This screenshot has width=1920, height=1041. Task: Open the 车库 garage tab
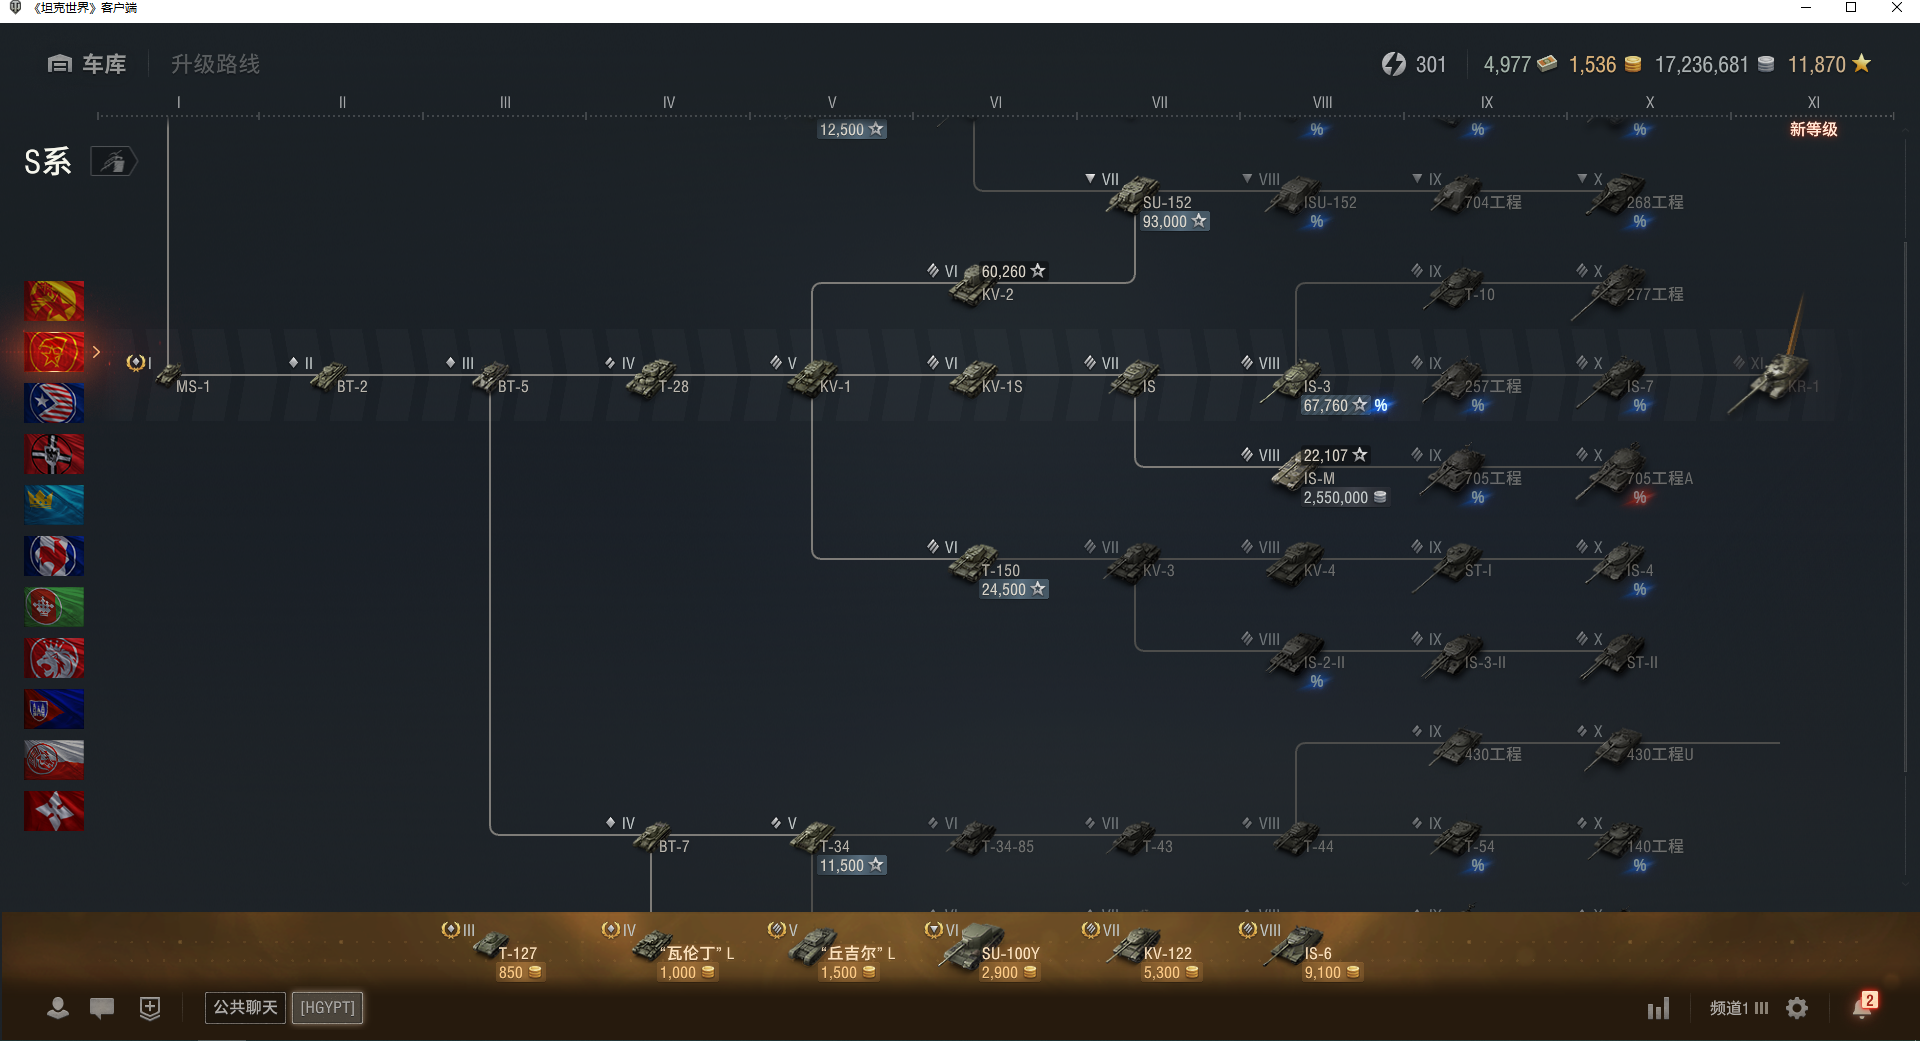[87, 64]
